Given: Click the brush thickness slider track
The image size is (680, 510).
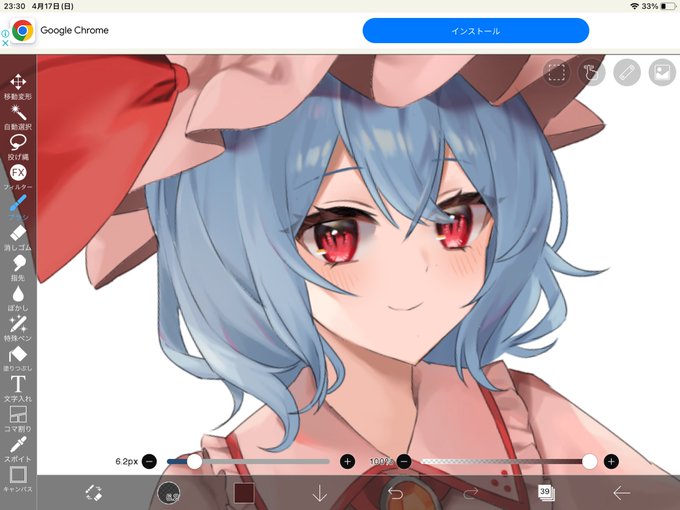Looking at the screenshot, I should (x=248, y=461).
